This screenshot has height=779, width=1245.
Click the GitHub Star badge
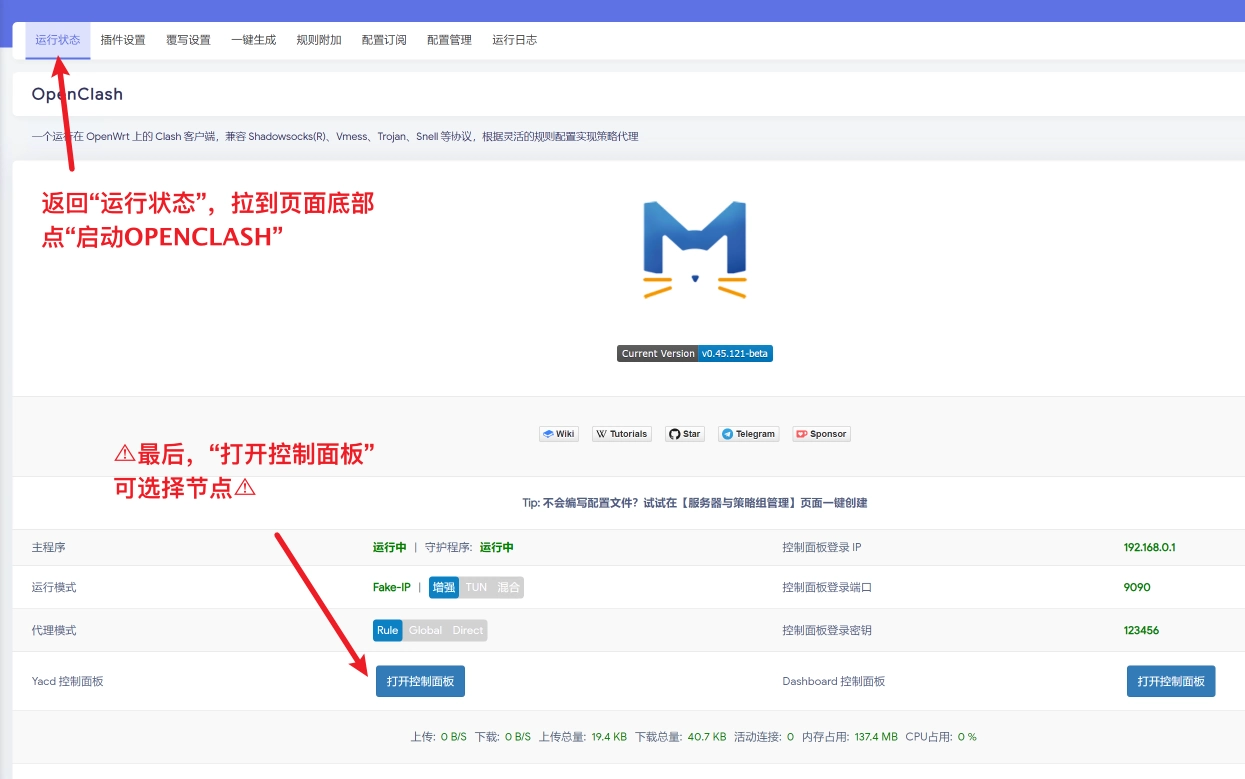coord(685,434)
